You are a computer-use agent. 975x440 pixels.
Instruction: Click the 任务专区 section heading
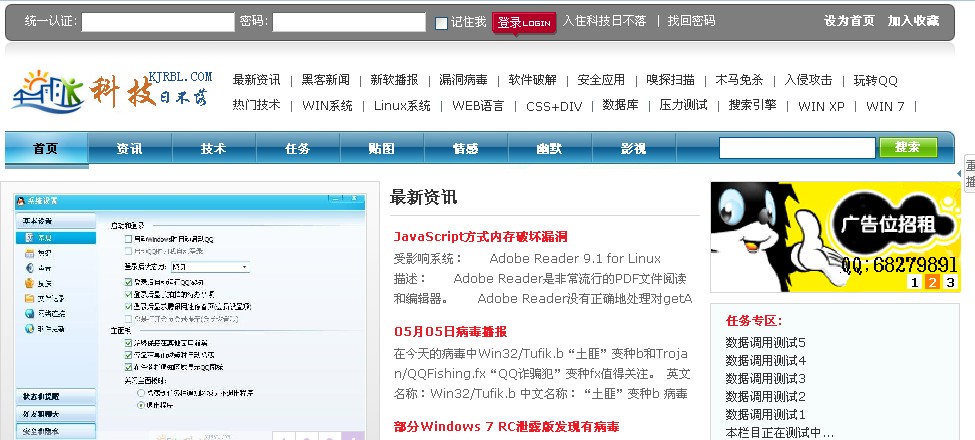(x=754, y=321)
